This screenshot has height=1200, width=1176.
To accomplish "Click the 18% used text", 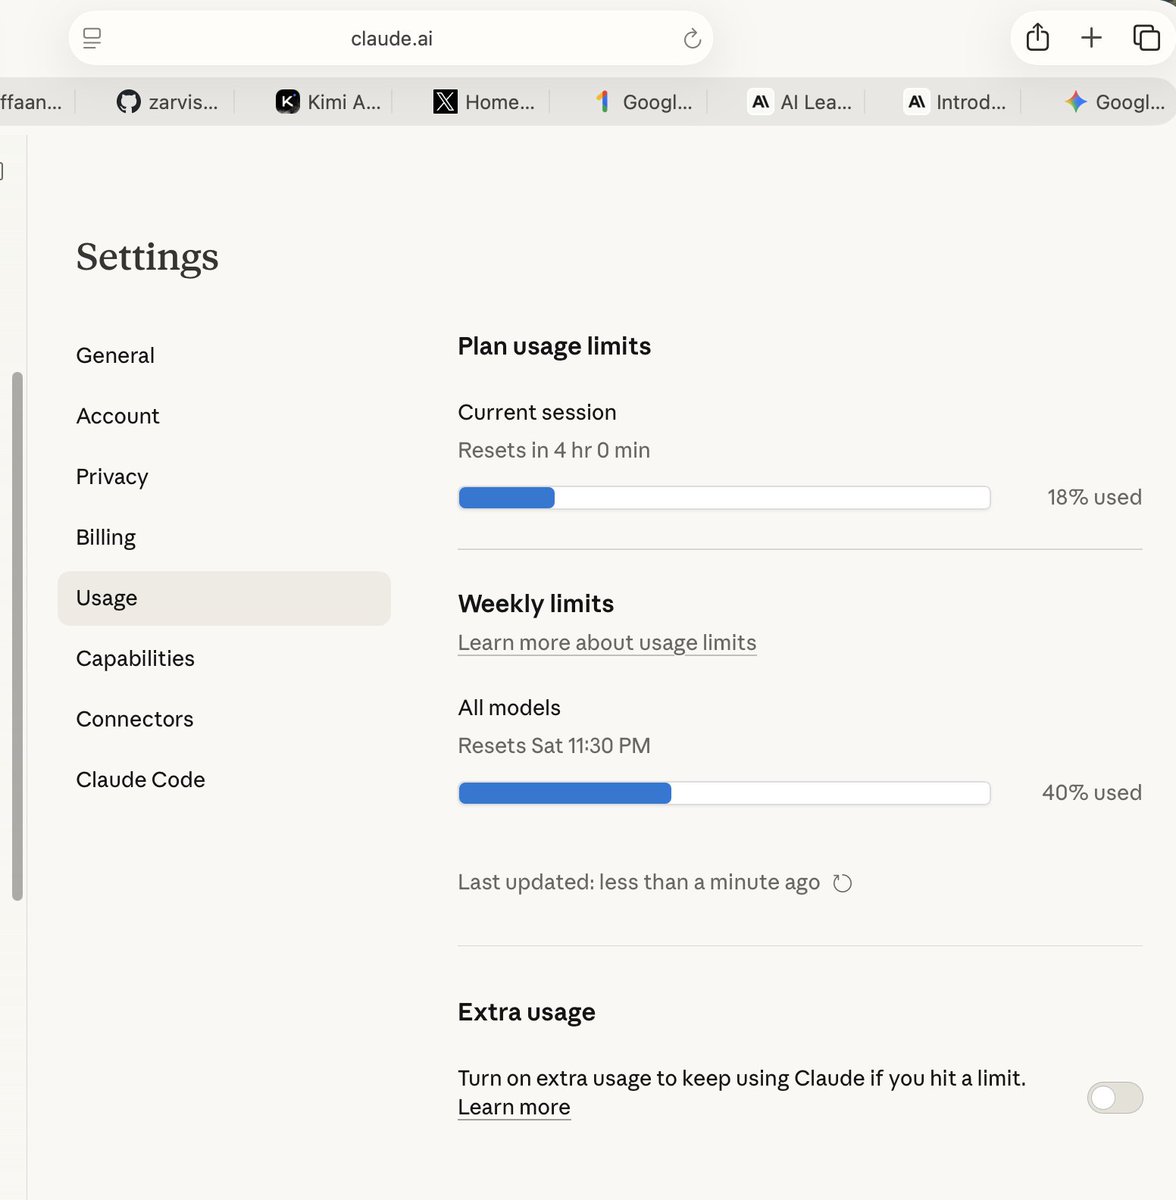I will coord(1094,497).
